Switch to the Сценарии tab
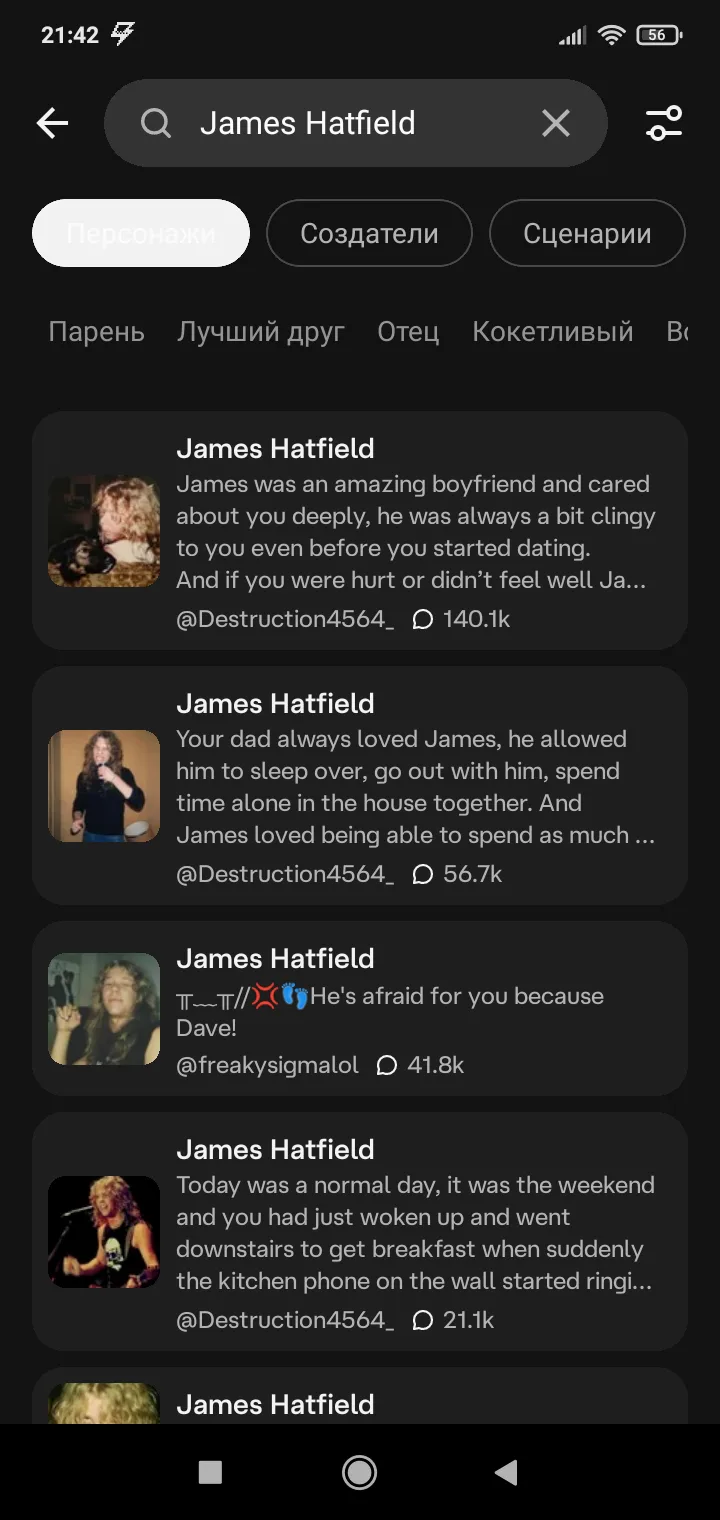Viewport: 720px width, 1520px height. [x=587, y=233]
